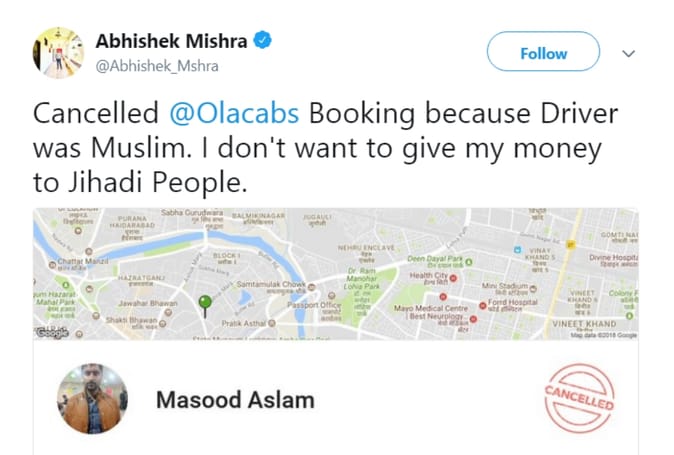This screenshot has height=455, width=674.
Task: Click the green location pin on map
Action: [x=205, y=304]
